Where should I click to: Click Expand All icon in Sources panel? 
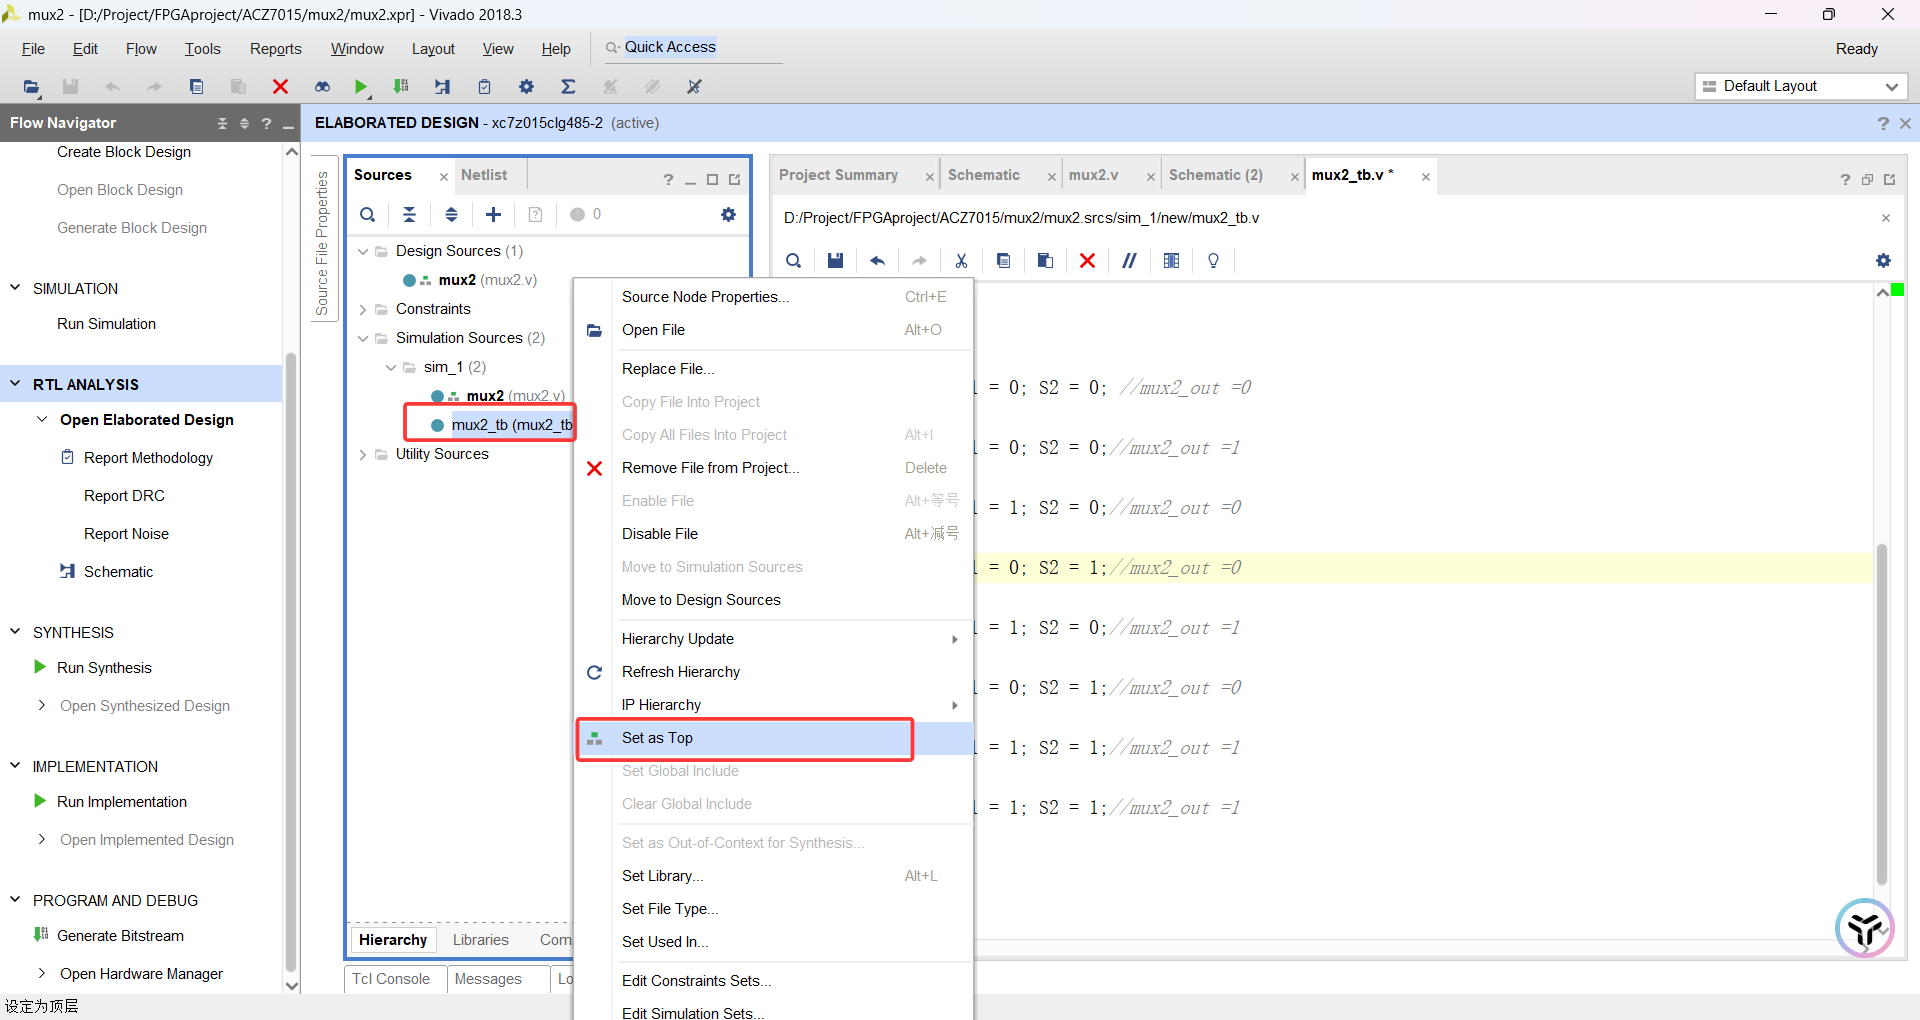(451, 214)
